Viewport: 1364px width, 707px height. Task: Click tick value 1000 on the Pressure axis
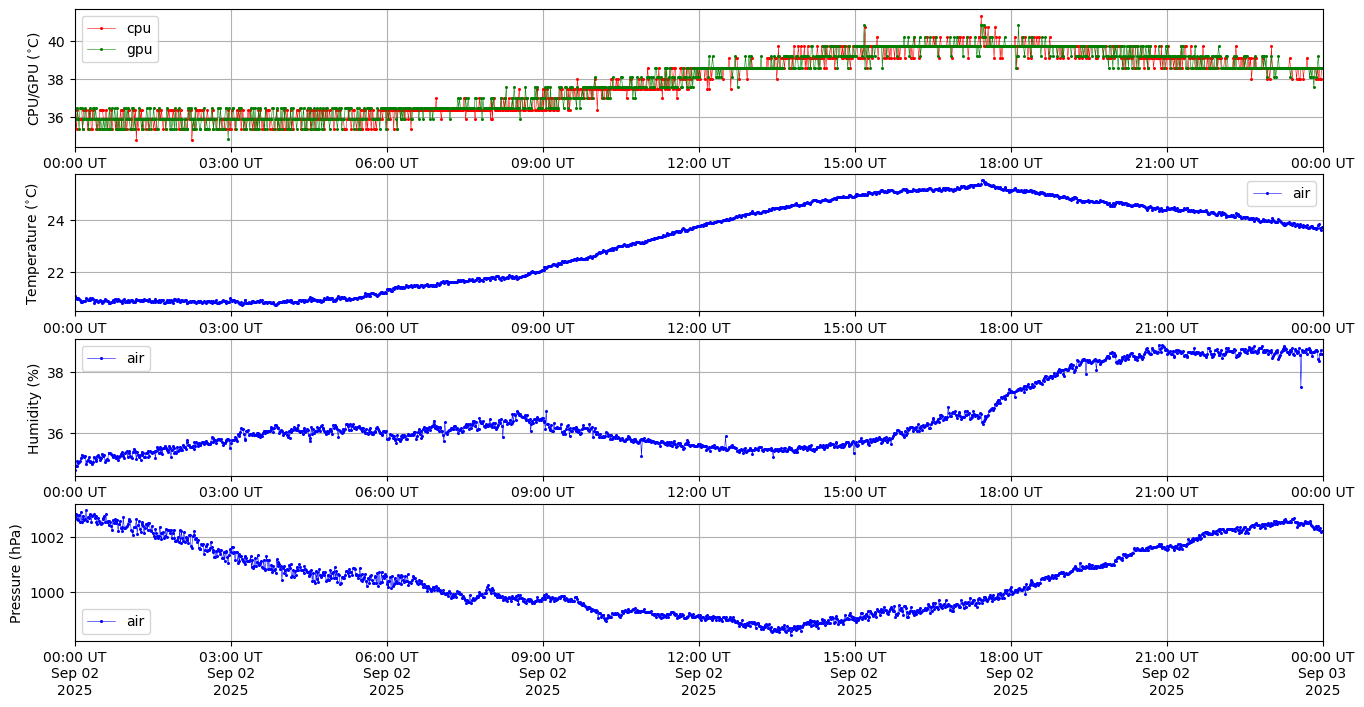click(x=50, y=592)
